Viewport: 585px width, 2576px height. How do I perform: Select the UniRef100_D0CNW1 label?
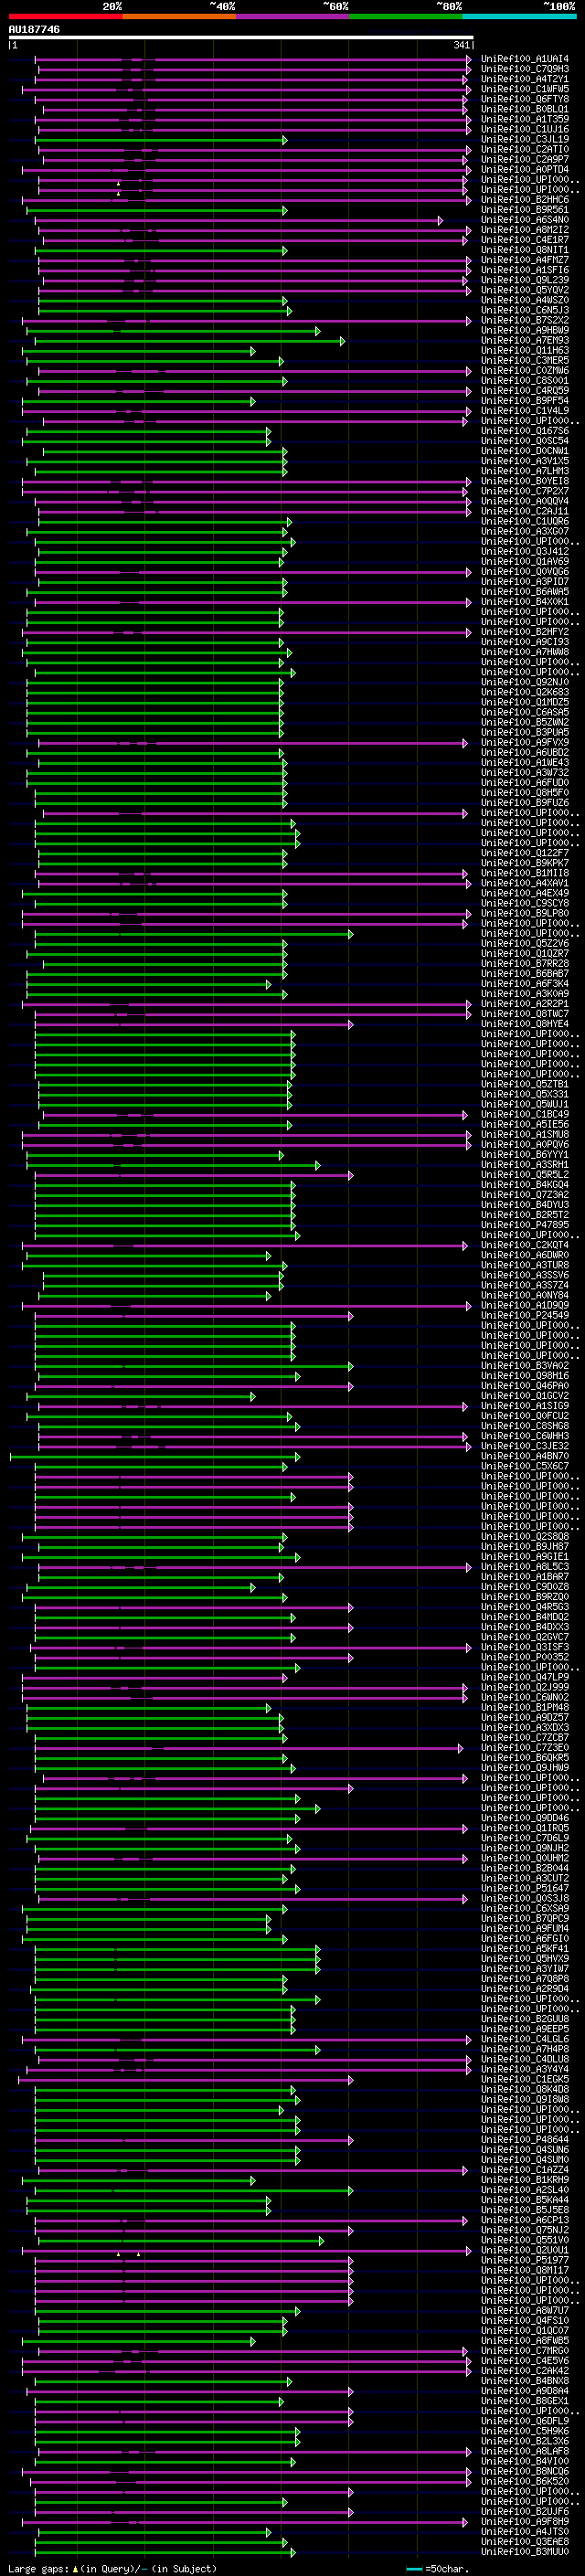525,451
